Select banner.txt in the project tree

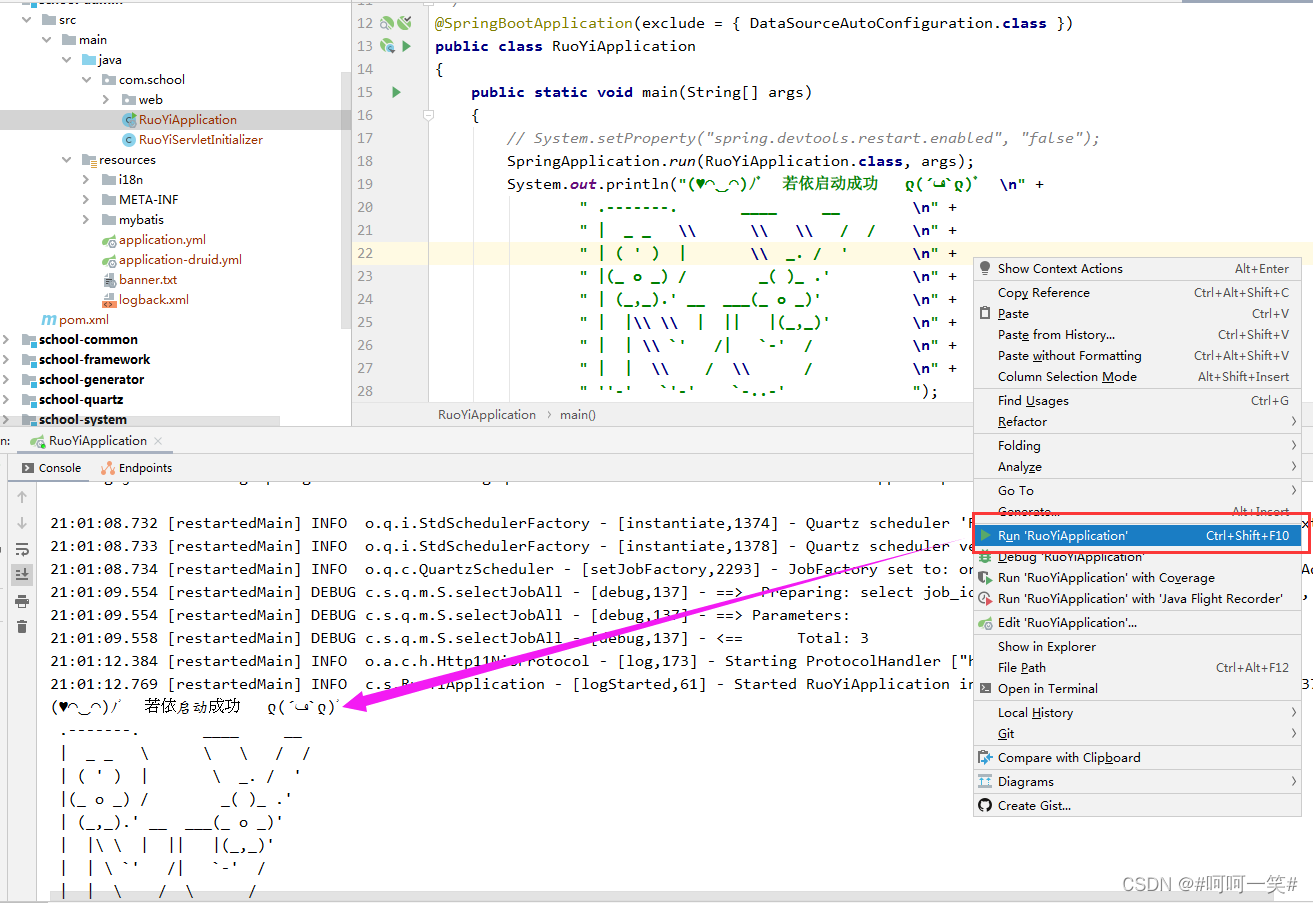[x=148, y=280]
